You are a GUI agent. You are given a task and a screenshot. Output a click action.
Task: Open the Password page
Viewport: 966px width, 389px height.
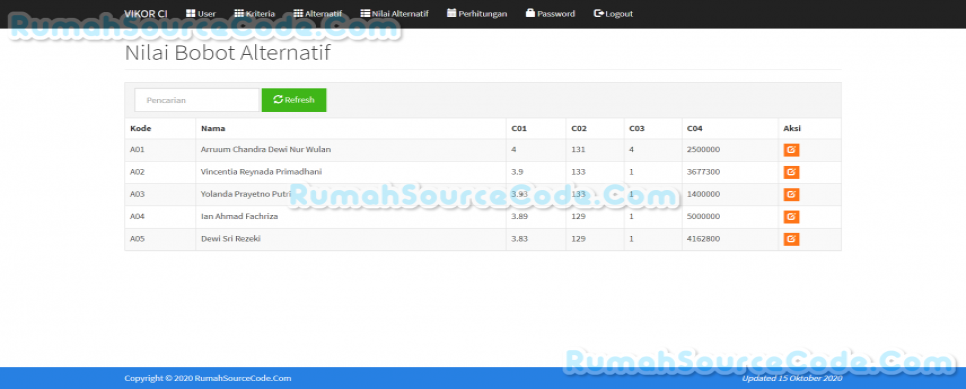[551, 14]
